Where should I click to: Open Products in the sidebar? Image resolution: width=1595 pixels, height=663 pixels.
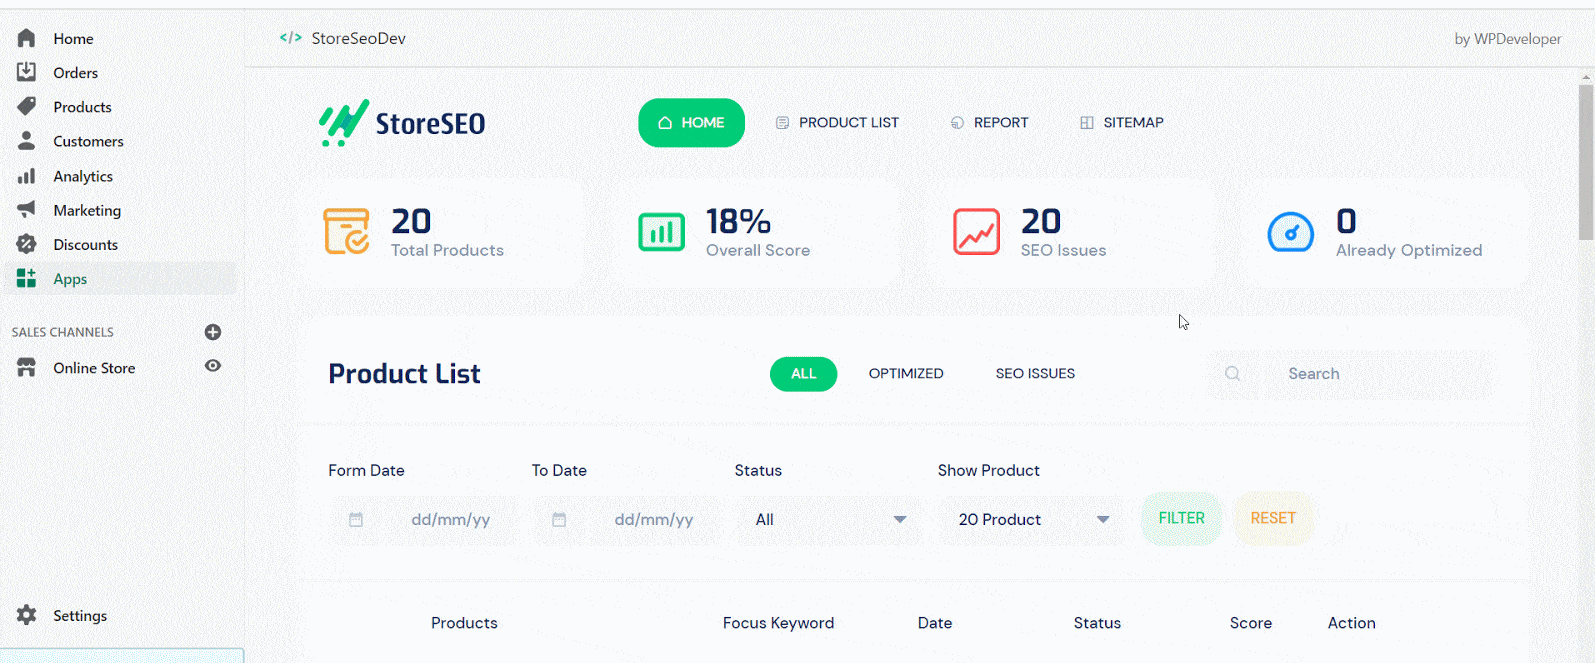[82, 106]
